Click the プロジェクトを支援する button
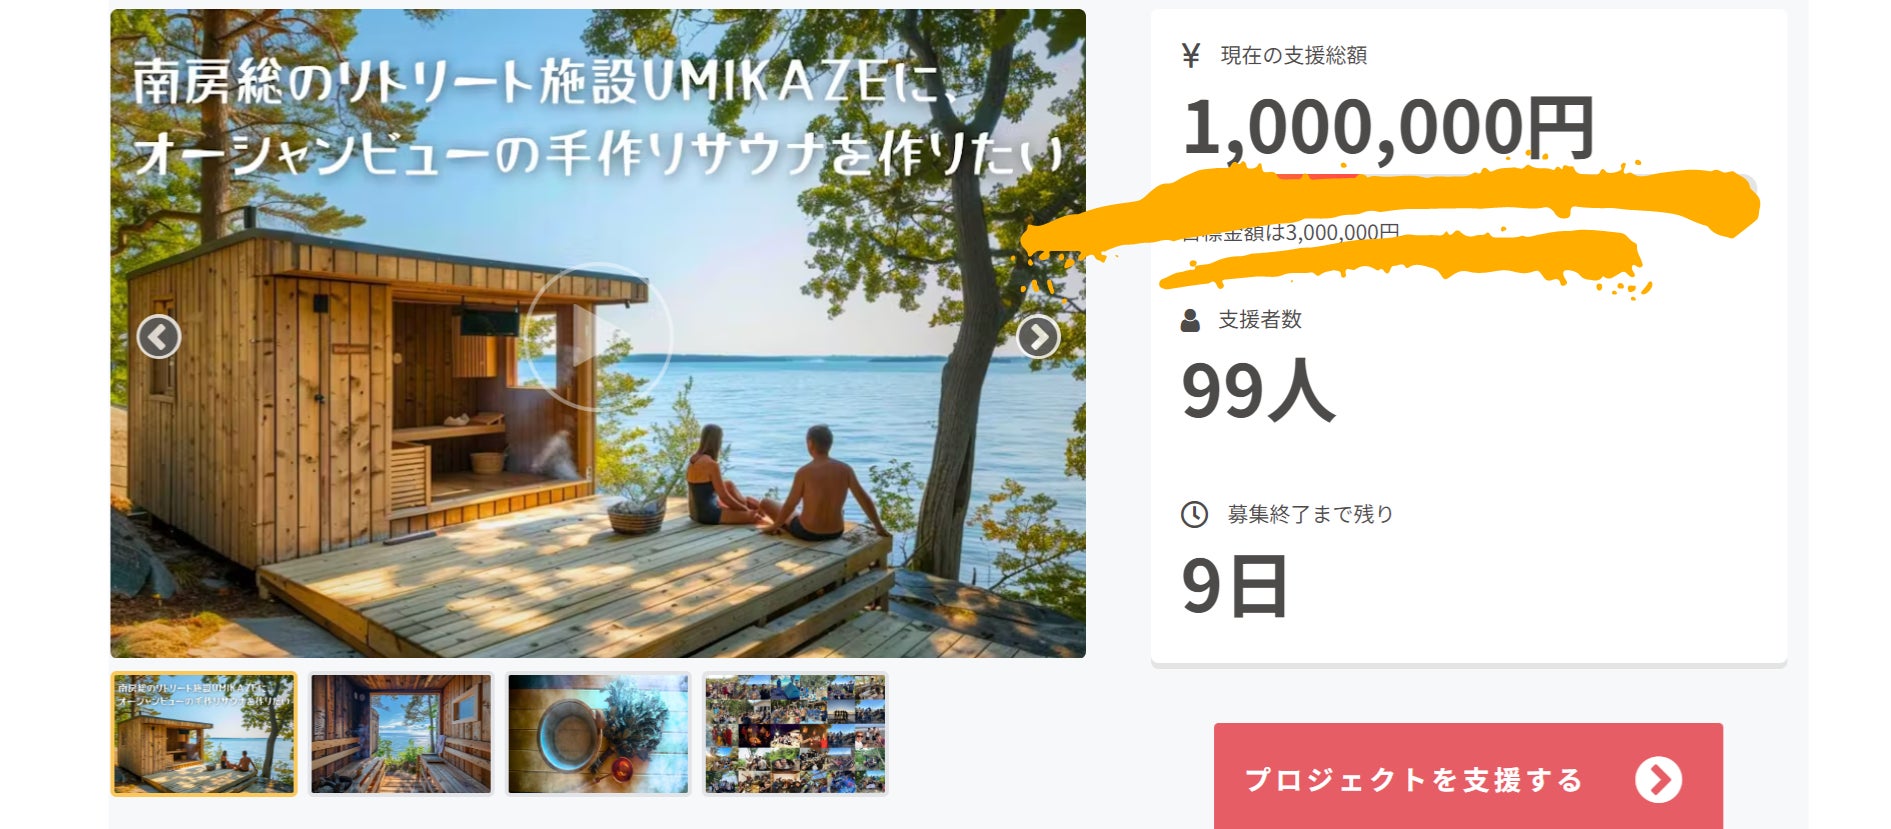 click(1468, 778)
